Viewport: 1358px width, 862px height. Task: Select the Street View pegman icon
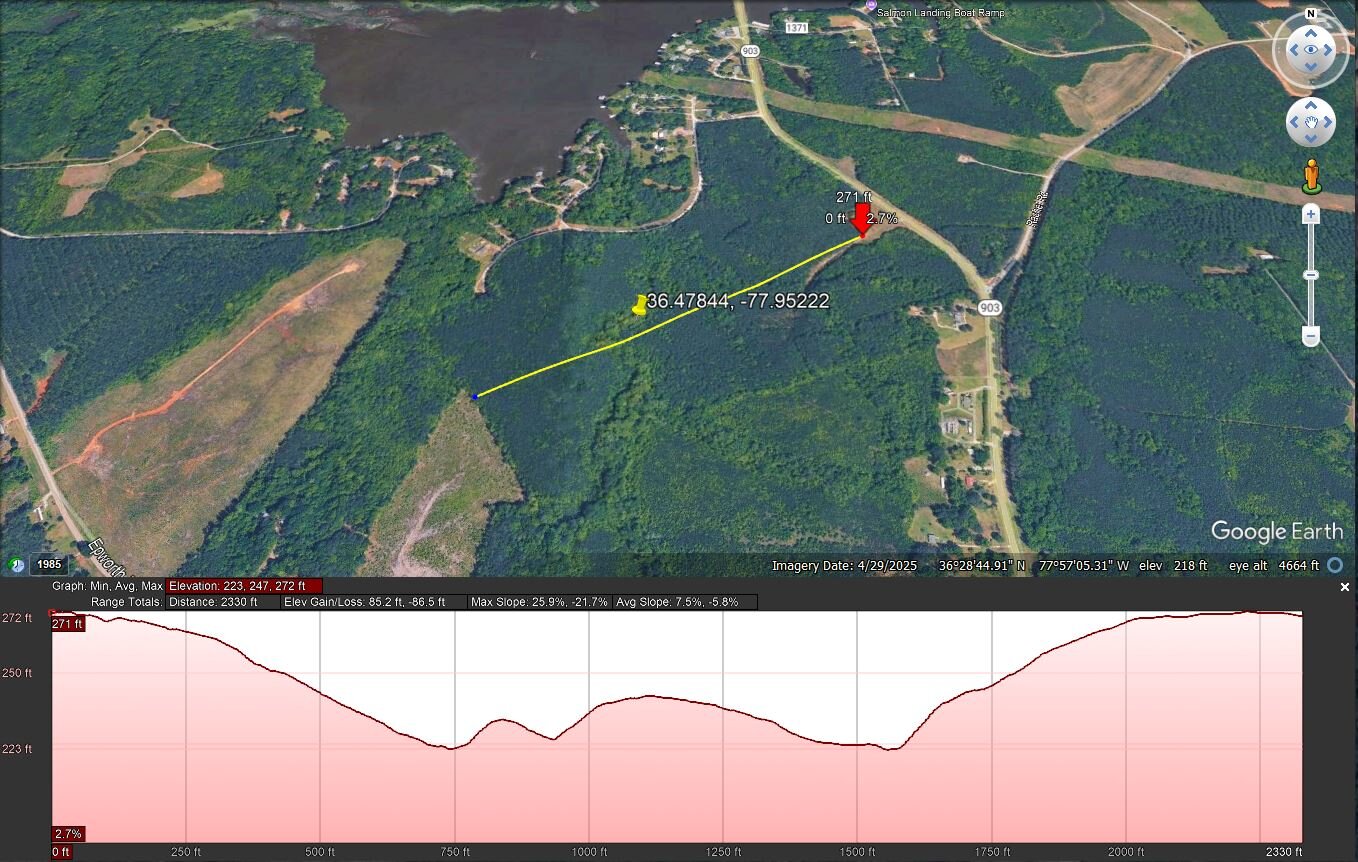[x=1311, y=176]
